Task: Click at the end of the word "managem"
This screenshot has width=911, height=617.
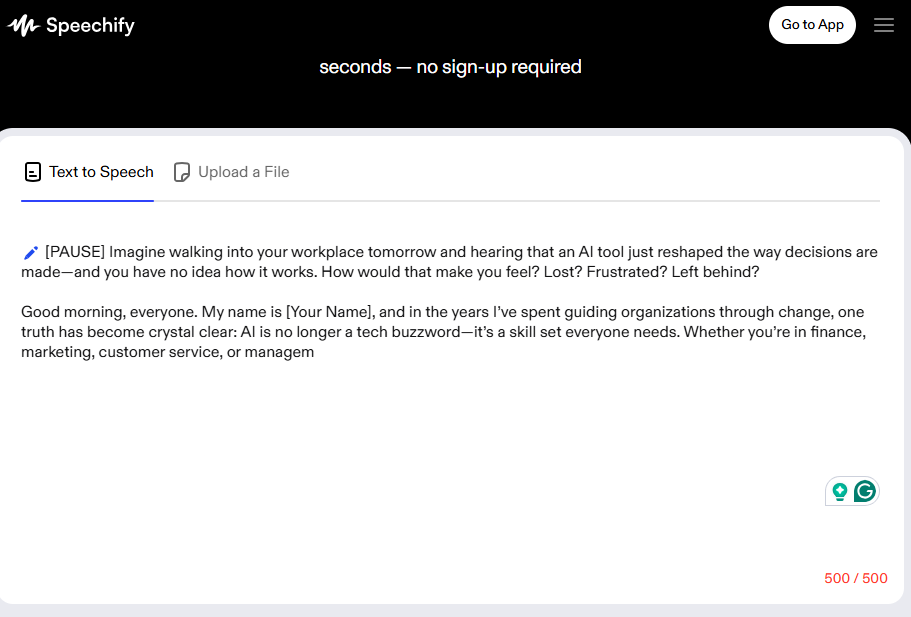Action: [x=314, y=352]
